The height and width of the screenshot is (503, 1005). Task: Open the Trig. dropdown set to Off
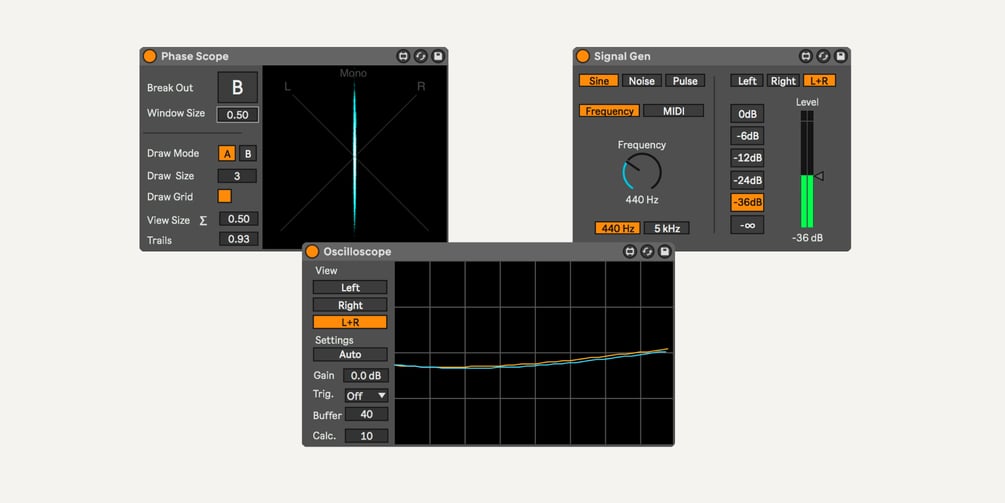click(367, 396)
